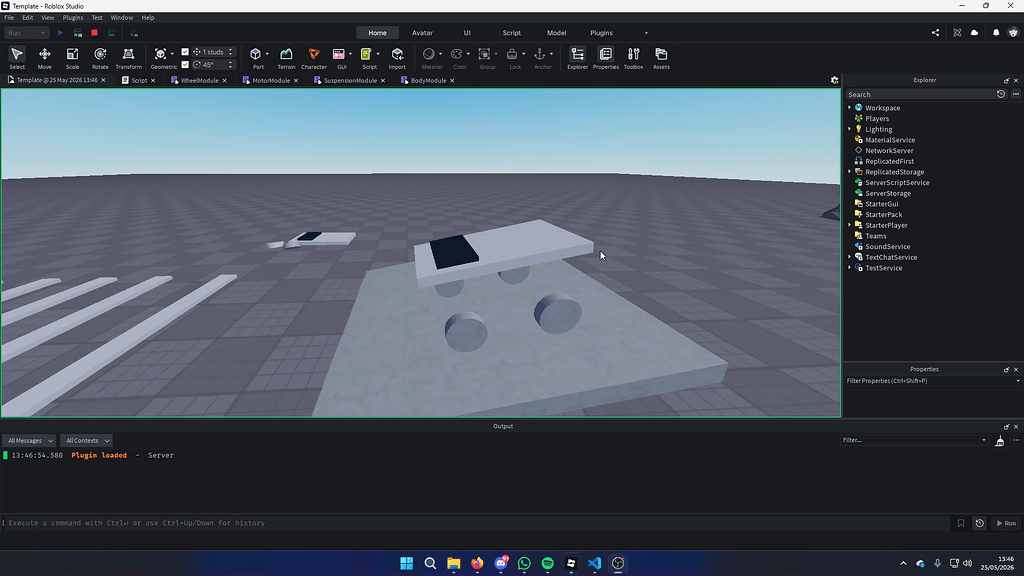Expand the ReplicatedStorage node
Viewport: 1024px width, 576px height.
850,172
